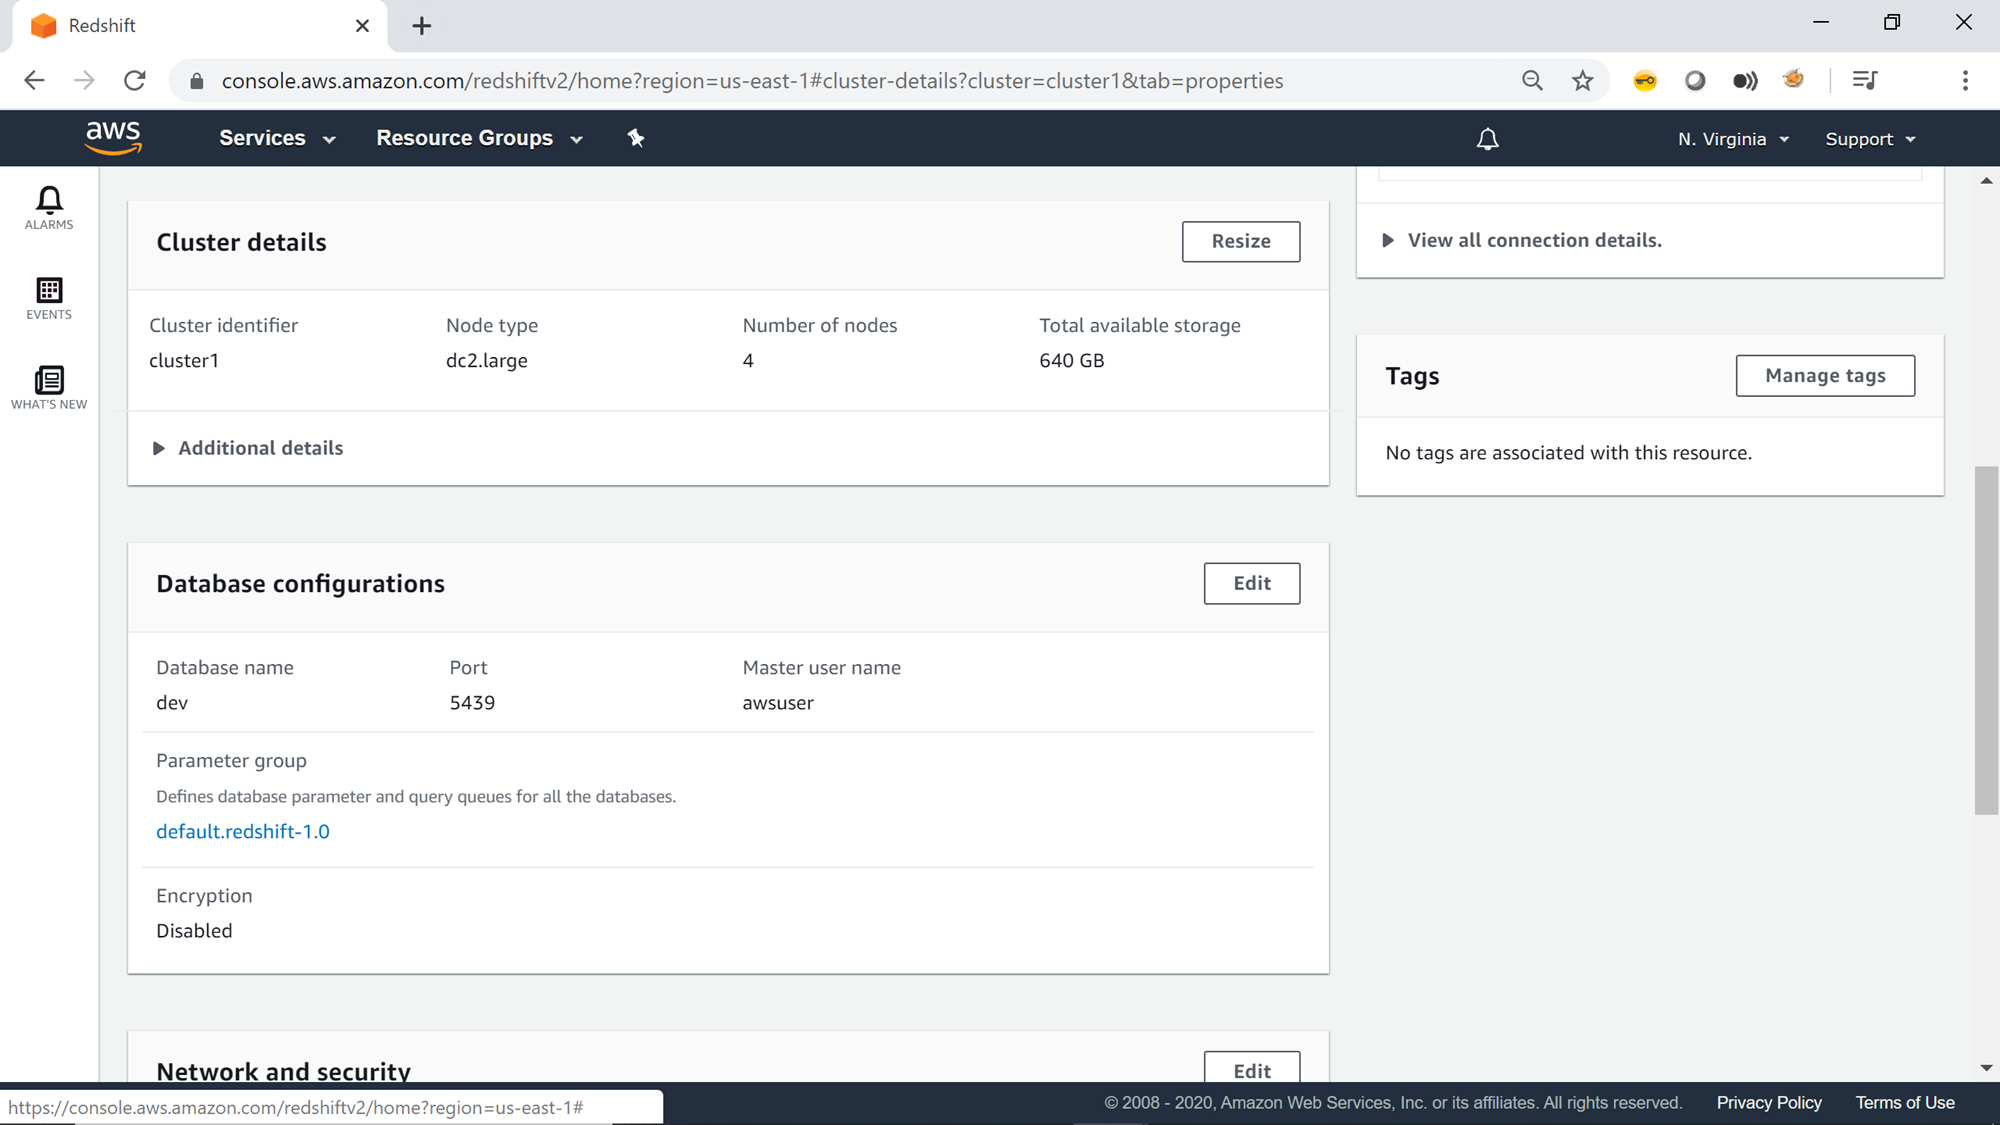This screenshot has height=1125, width=2000.
Task: Click the page vertical scrollbar thumb
Action: [x=1986, y=640]
